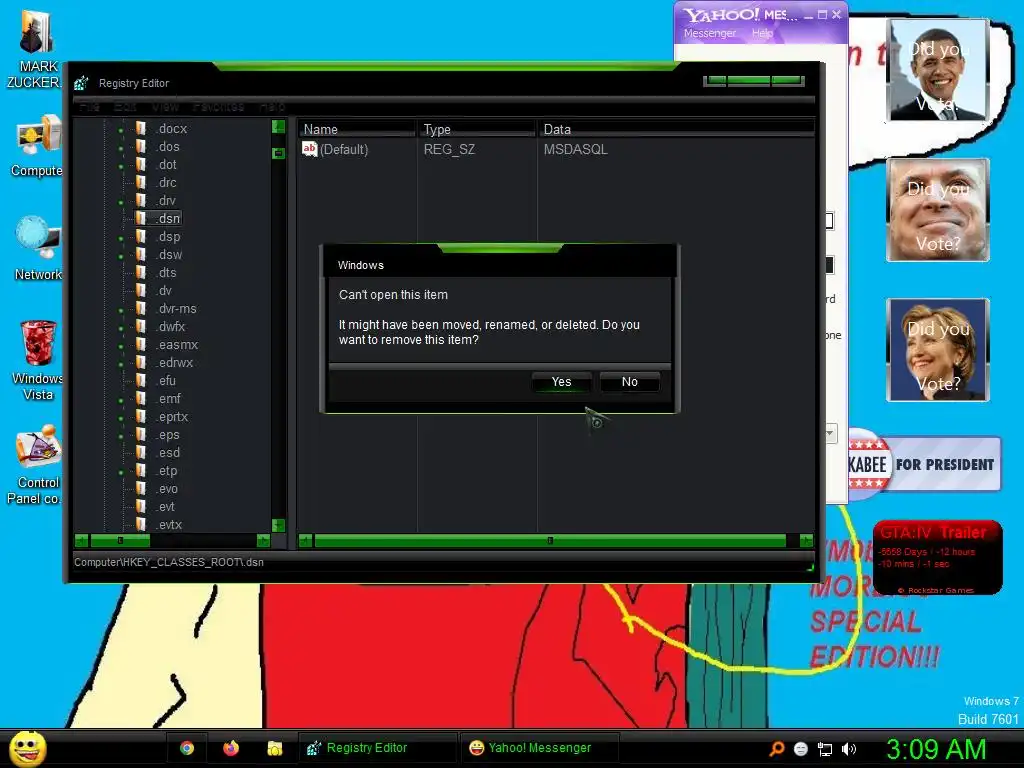Click the magnifier icon in system tray
This screenshot has height=768, width=1024.
pyautogui.click(x=776, y=748)
